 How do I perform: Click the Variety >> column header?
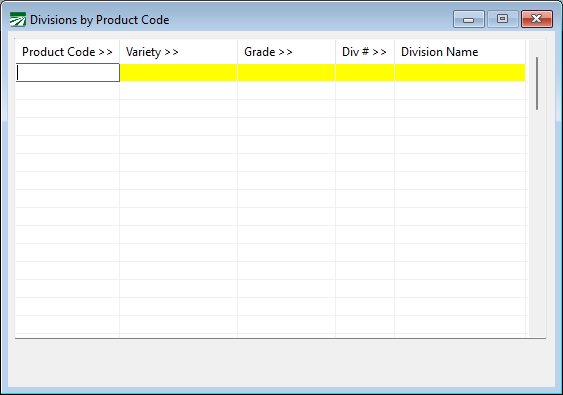(x=178, y=52)
